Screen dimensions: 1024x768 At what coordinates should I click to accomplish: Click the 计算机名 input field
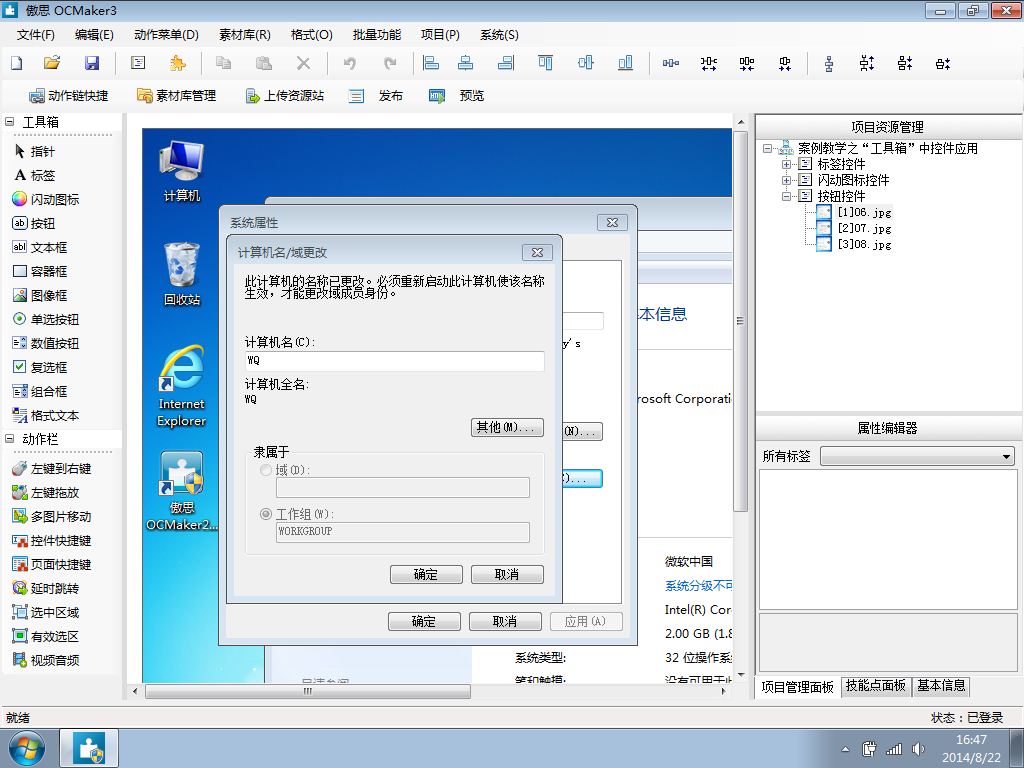(394, 360)
